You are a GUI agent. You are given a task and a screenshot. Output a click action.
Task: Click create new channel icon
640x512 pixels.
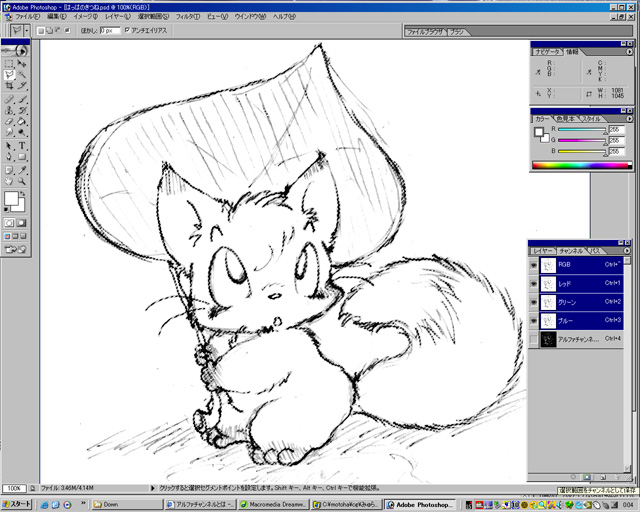point(603,477)
